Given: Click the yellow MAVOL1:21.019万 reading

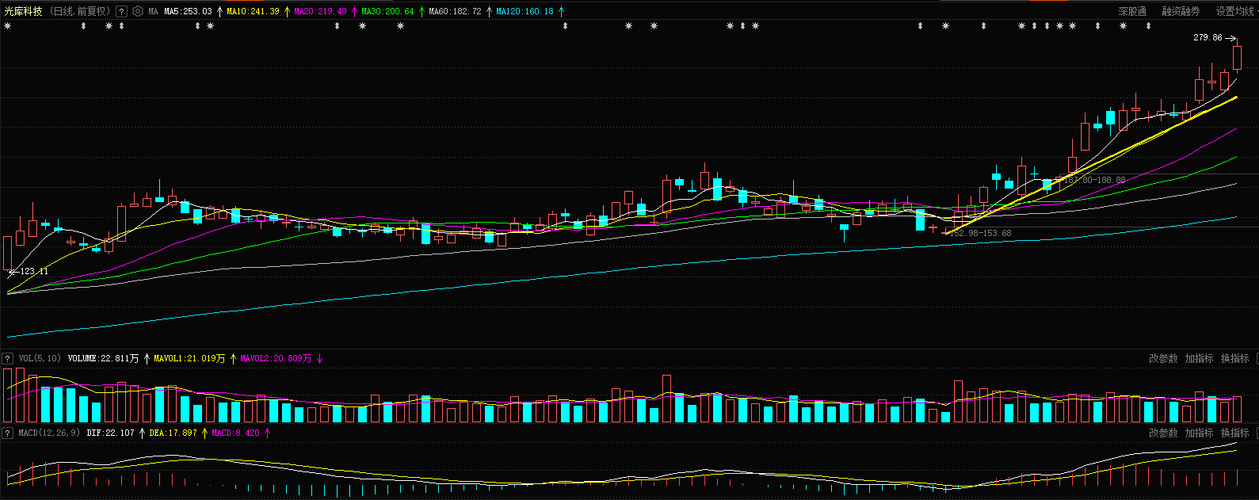Looking at the screenshot, I should point(190,358).
